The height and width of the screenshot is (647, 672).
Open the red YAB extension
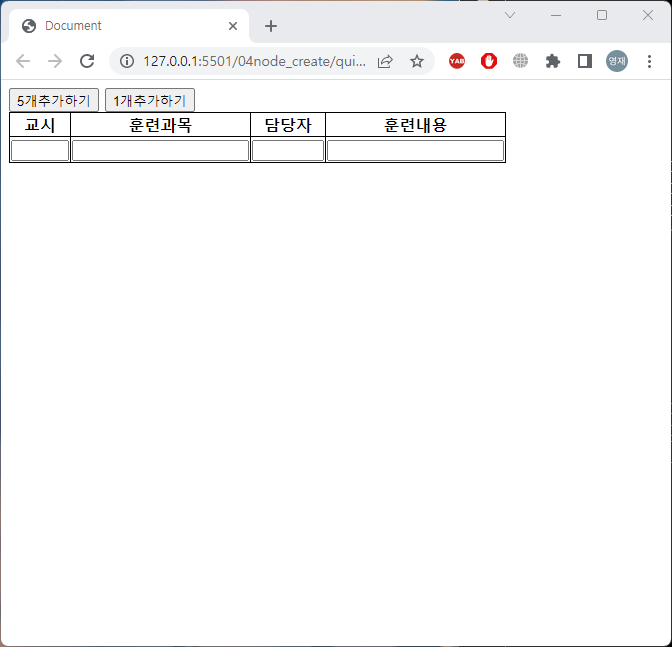[x=457, y=61]
